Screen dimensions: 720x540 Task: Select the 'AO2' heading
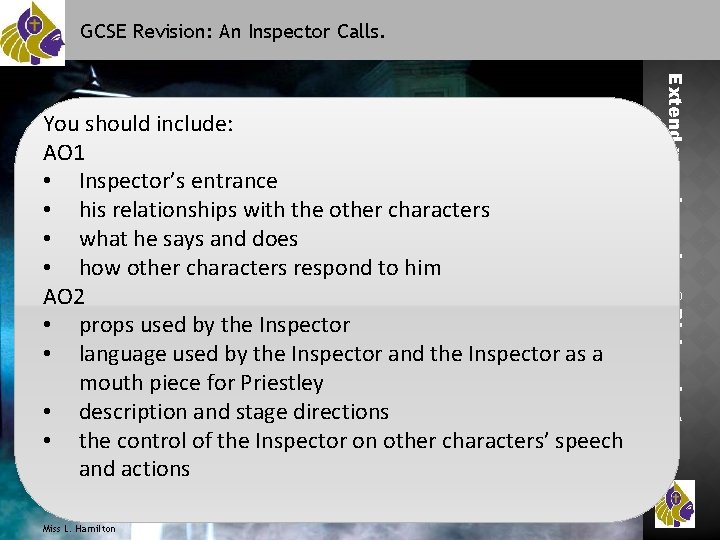click(x=64, y=296)
